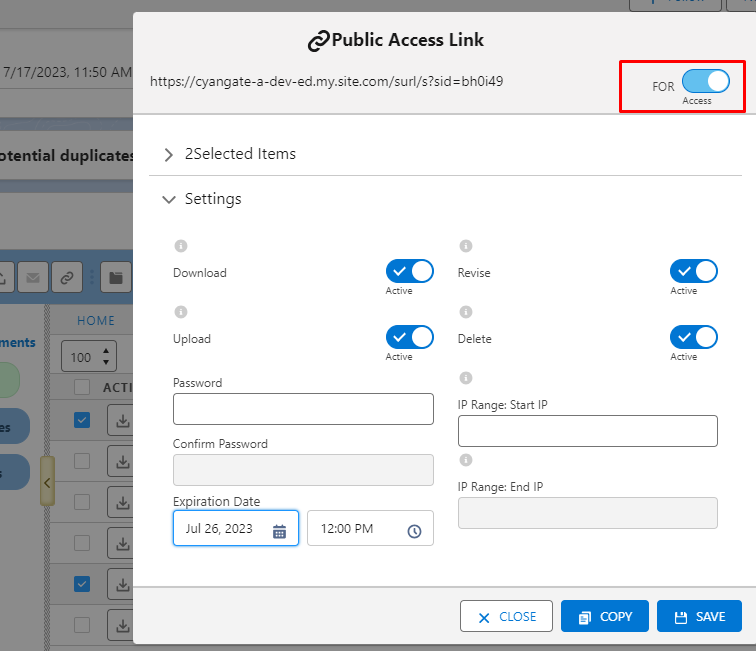Expand the 2 Selected Items section
The image size is (756, 651).
tap(169, 154)
